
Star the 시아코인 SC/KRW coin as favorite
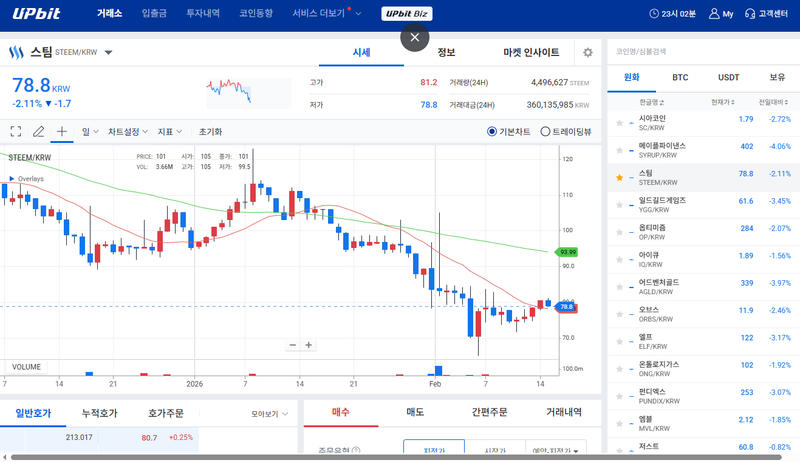619,119
